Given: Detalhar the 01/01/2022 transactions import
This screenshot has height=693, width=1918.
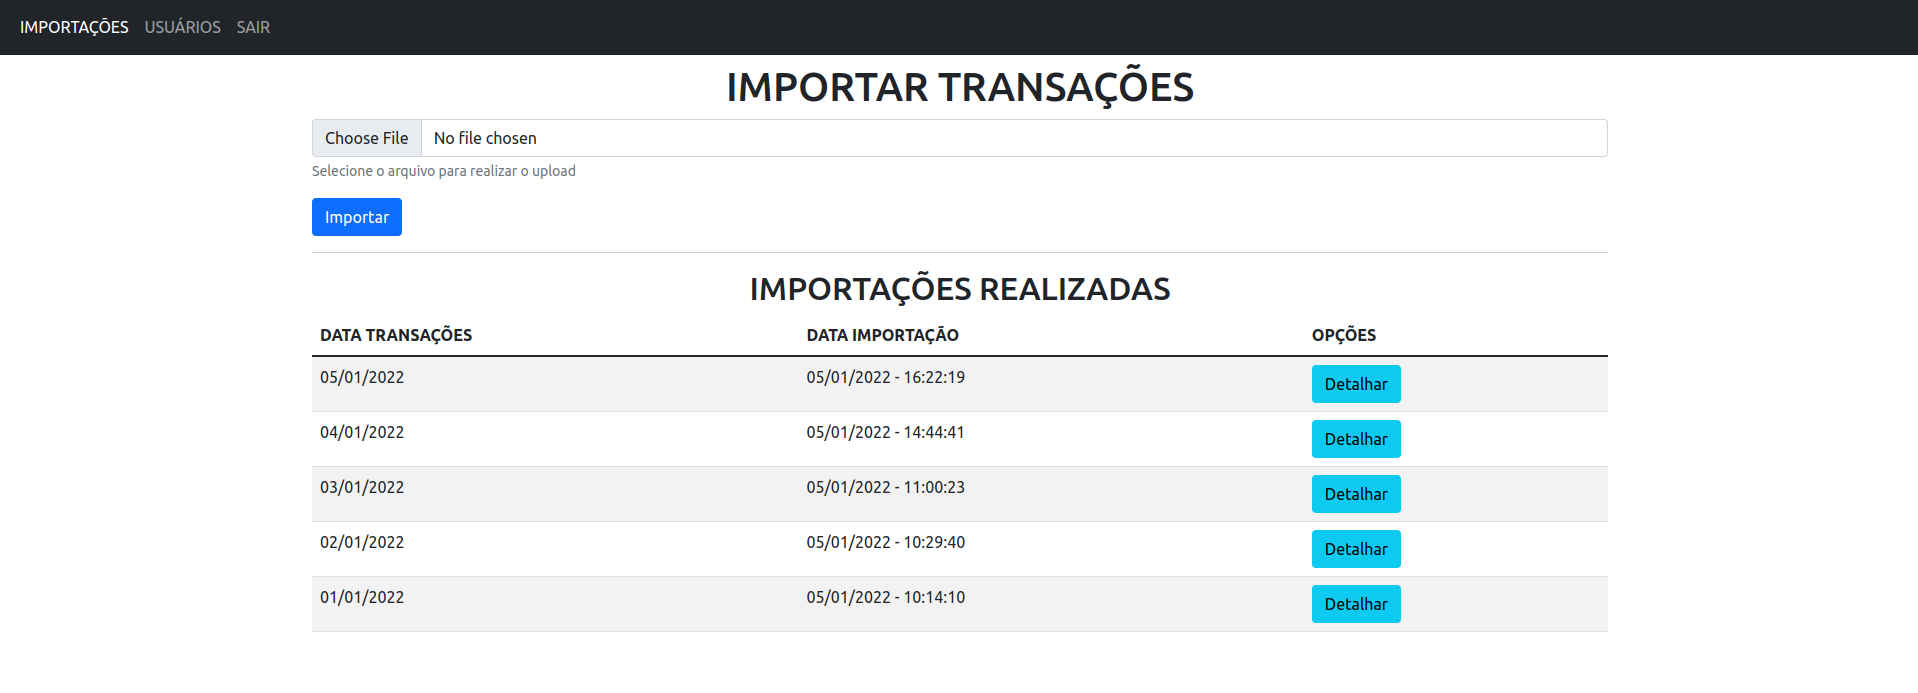Looking at the screenshot, I should click(1356, 604).
